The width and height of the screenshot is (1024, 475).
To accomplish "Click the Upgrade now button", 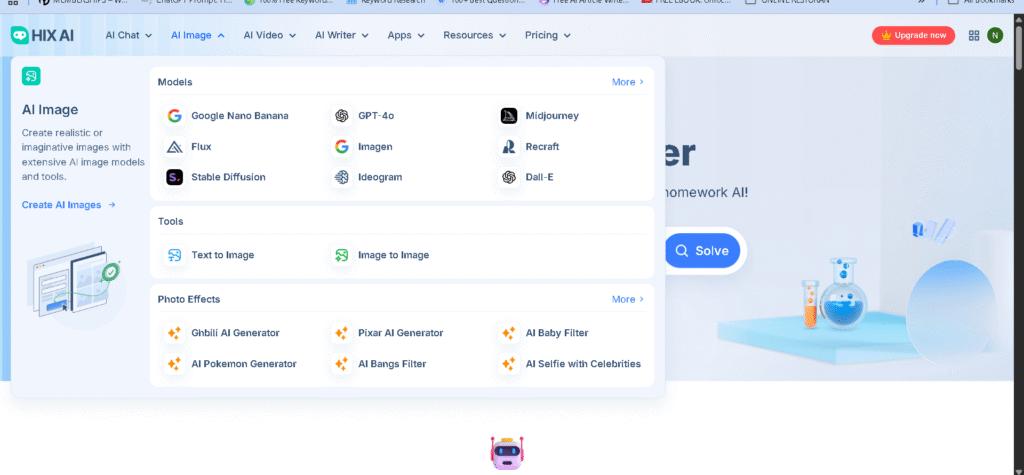I will click(913, 36).
